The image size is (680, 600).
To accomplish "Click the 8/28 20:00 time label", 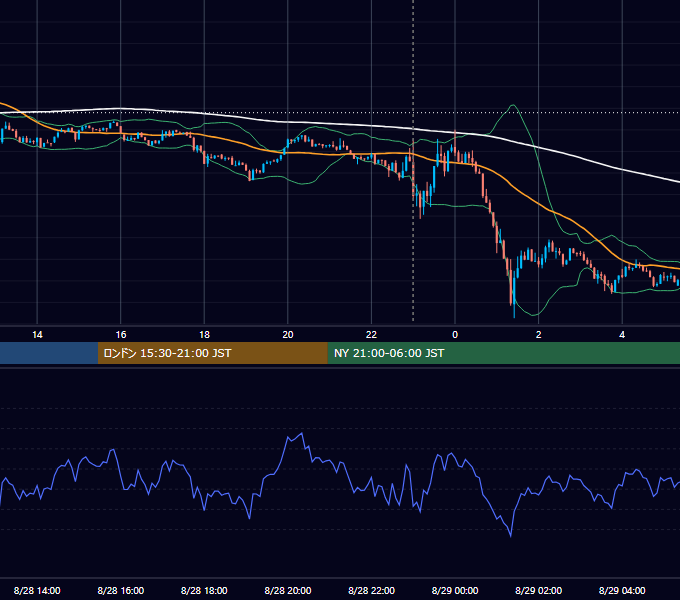I will 288,590.
